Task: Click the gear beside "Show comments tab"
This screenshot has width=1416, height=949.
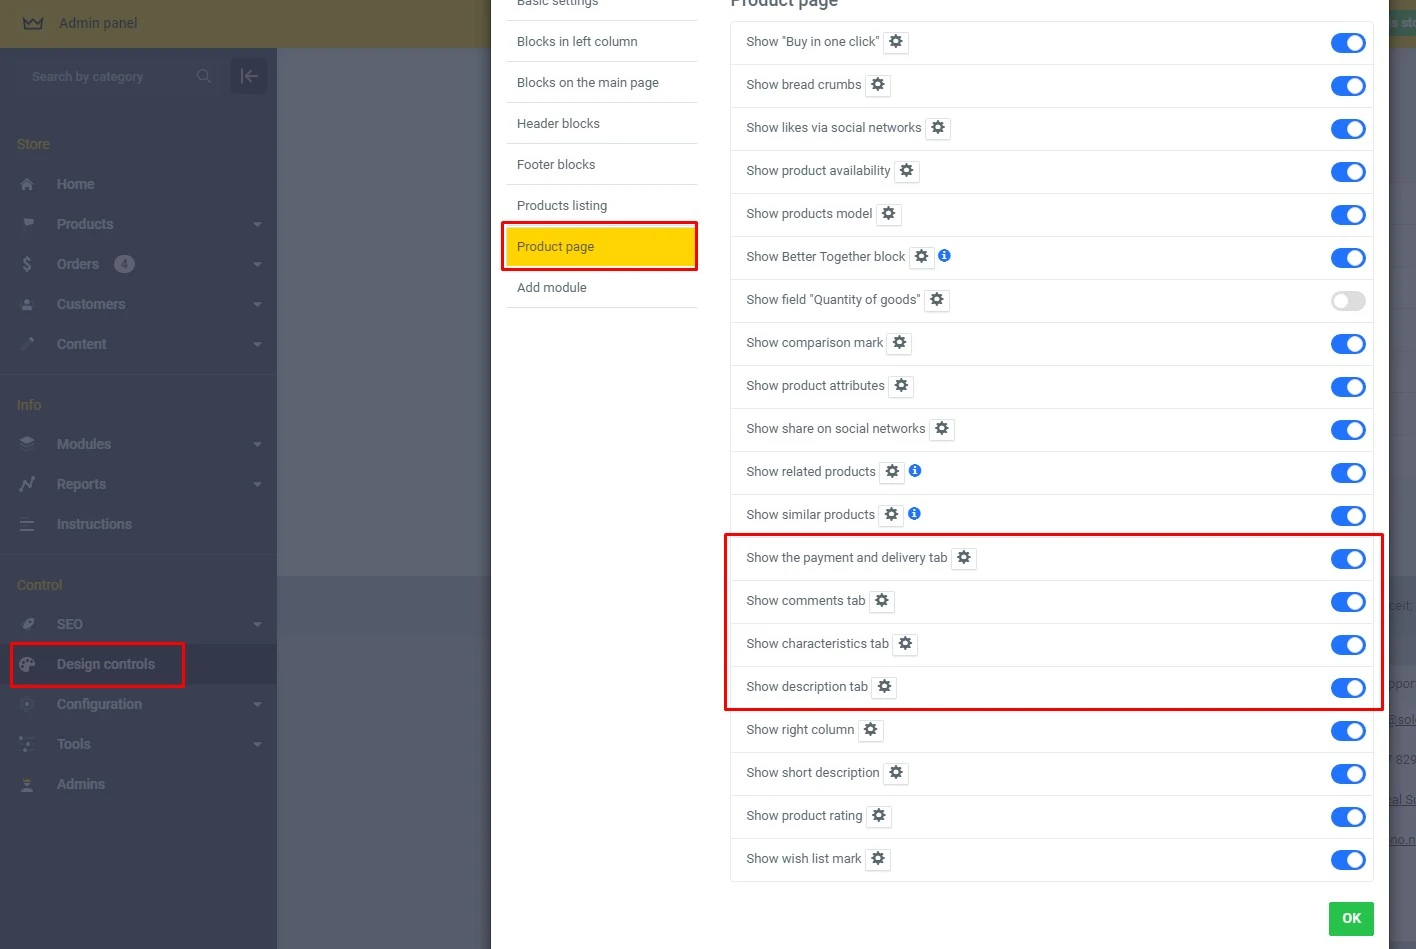Action: (x=881, y=600)
